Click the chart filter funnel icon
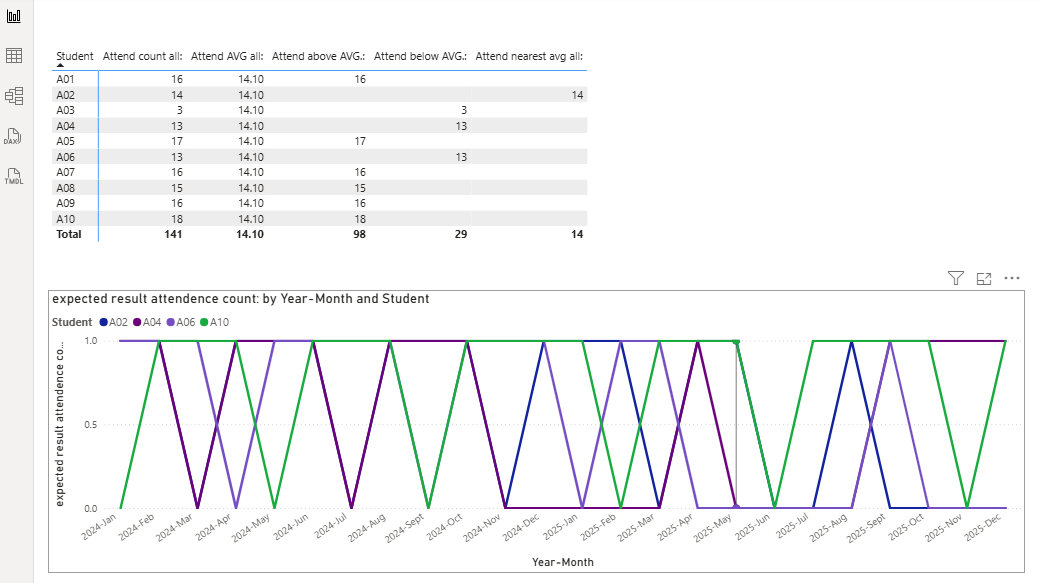This screenshot has height=583, width=1040. click(956, 279)
